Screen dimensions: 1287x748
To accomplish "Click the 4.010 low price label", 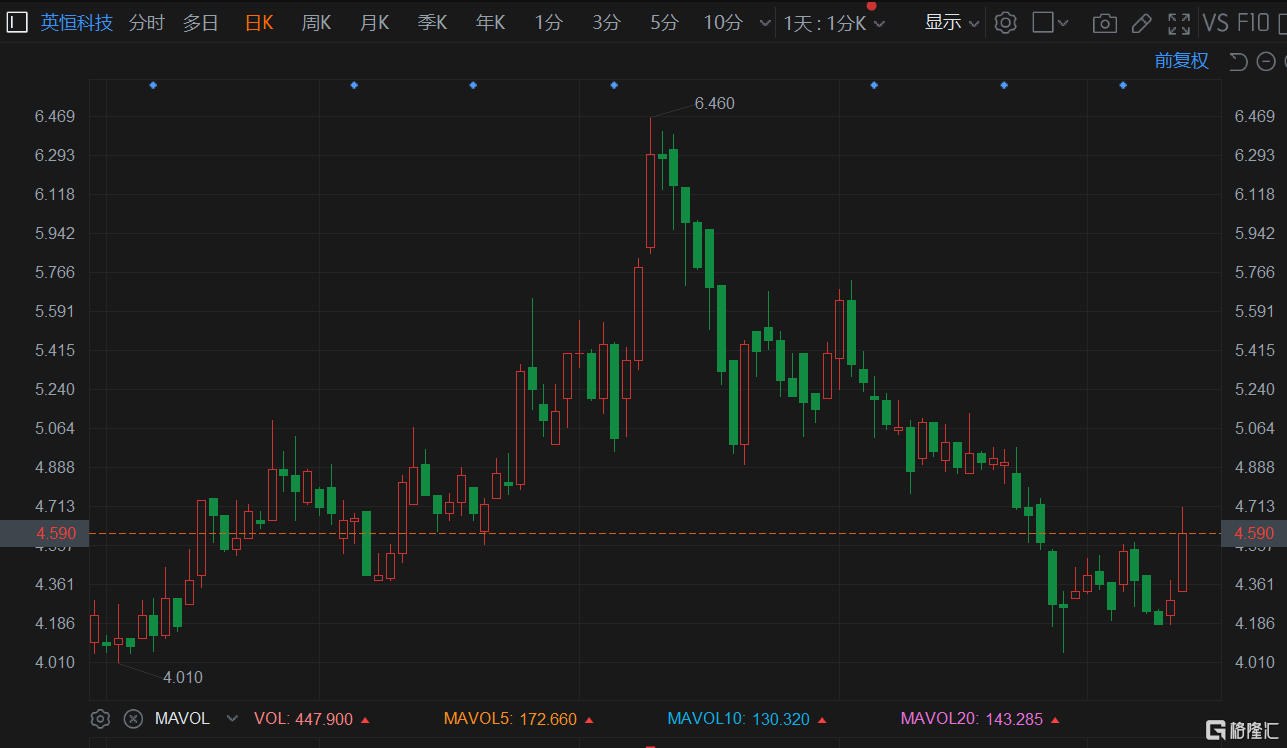I will click(x=182, y=677).
